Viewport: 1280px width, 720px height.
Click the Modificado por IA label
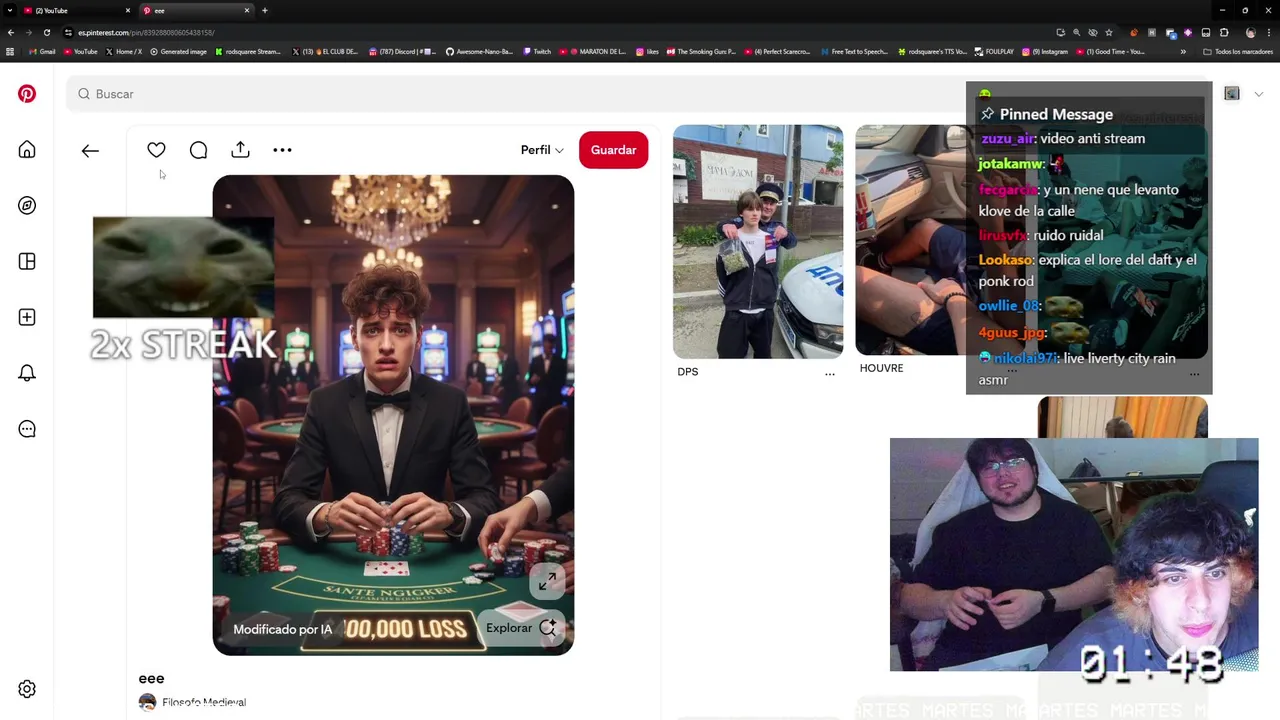coord(282,629)
